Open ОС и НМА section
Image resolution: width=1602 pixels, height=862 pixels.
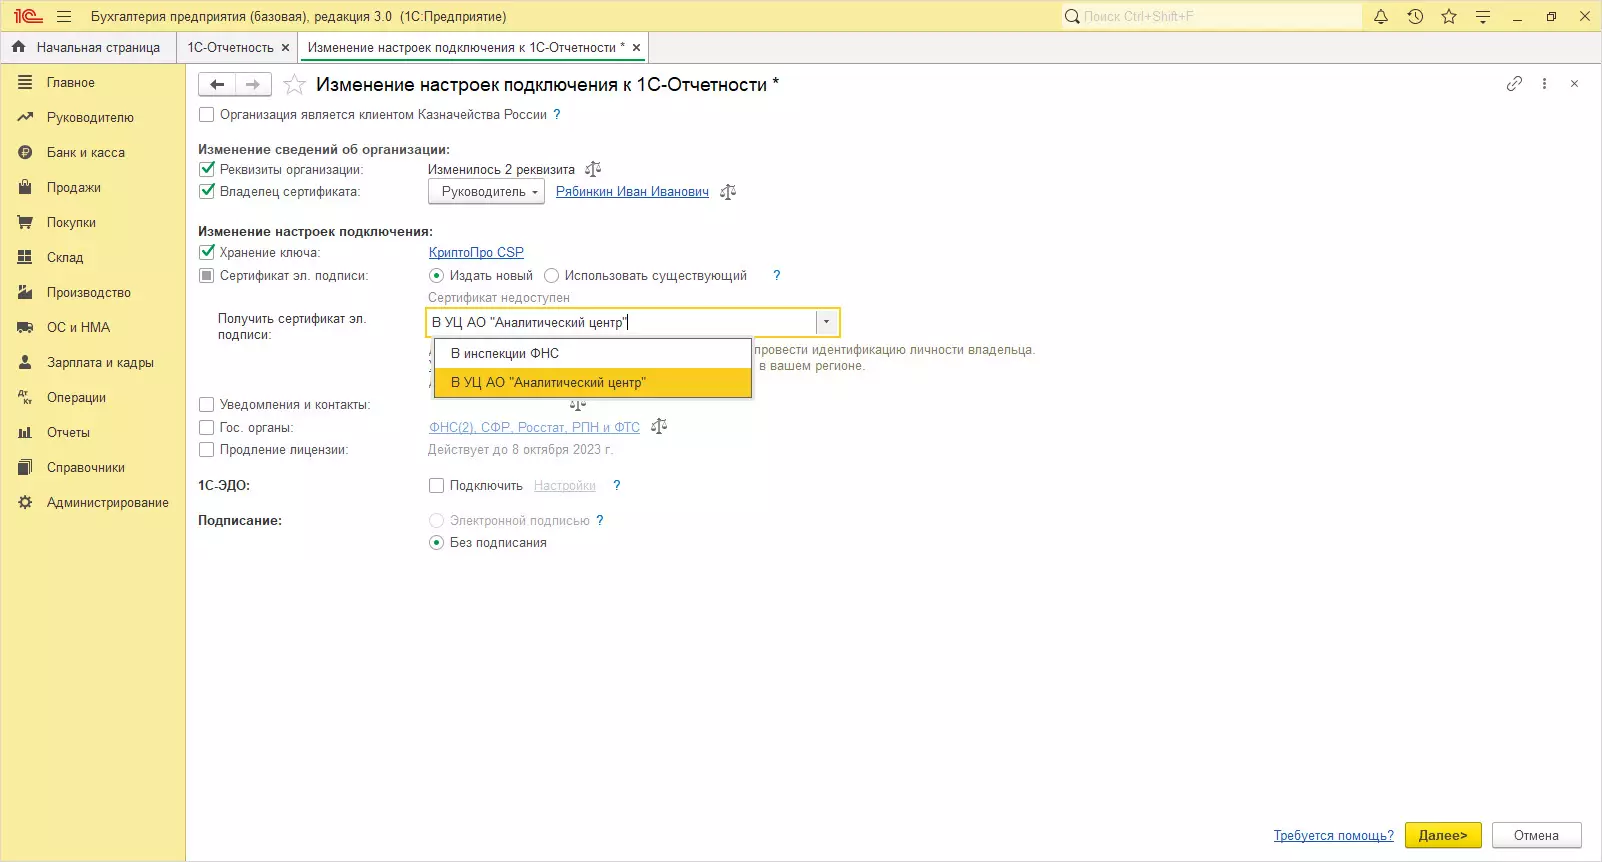93,328
